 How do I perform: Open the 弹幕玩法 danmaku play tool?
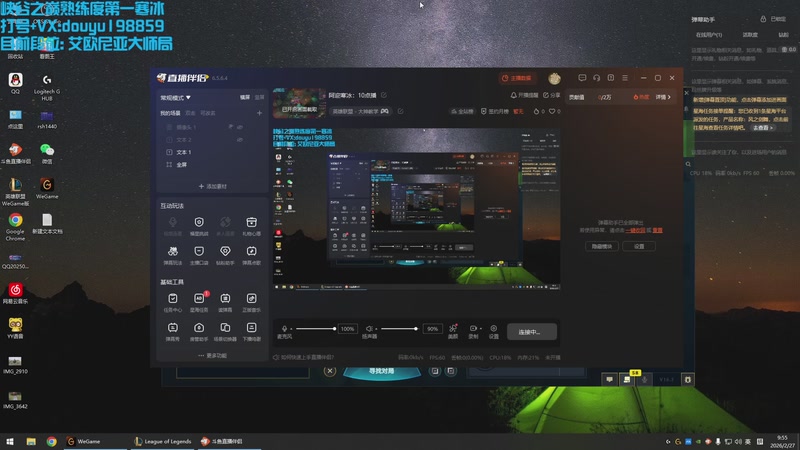pos(173,255)
